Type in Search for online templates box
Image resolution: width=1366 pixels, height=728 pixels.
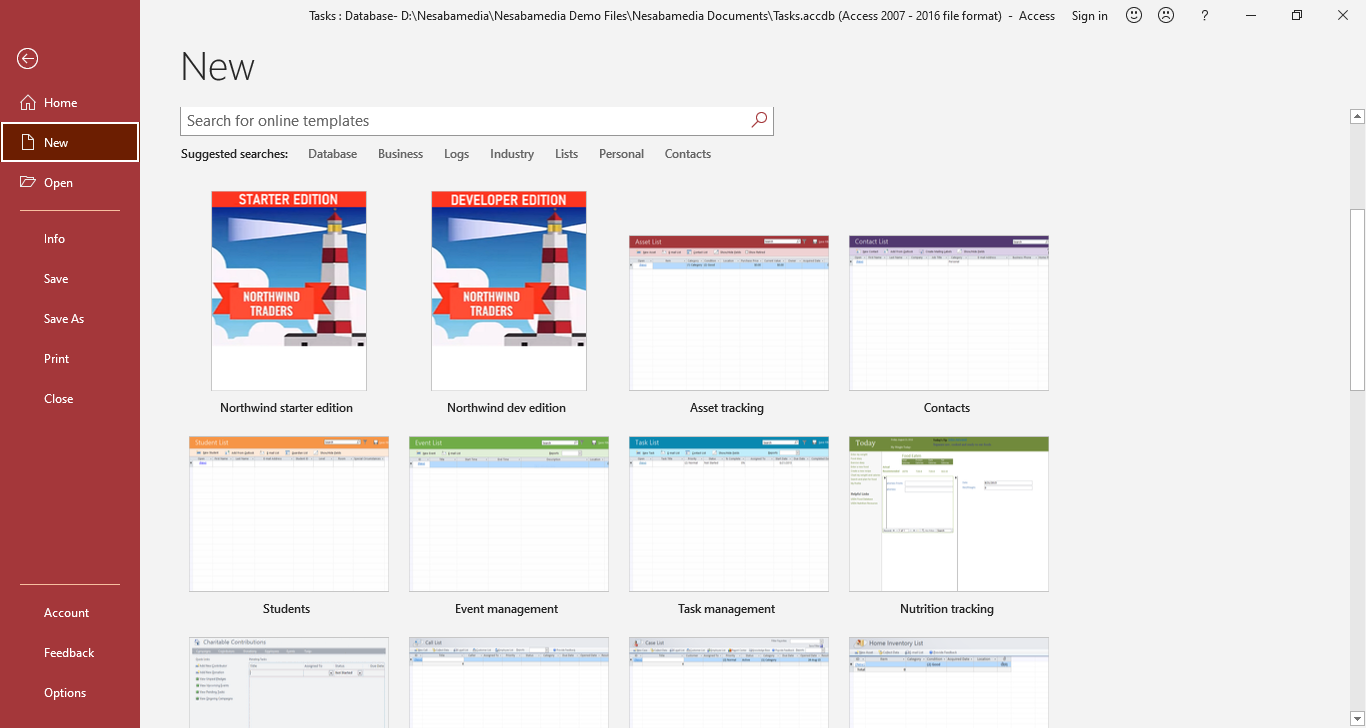click(465, 121)
